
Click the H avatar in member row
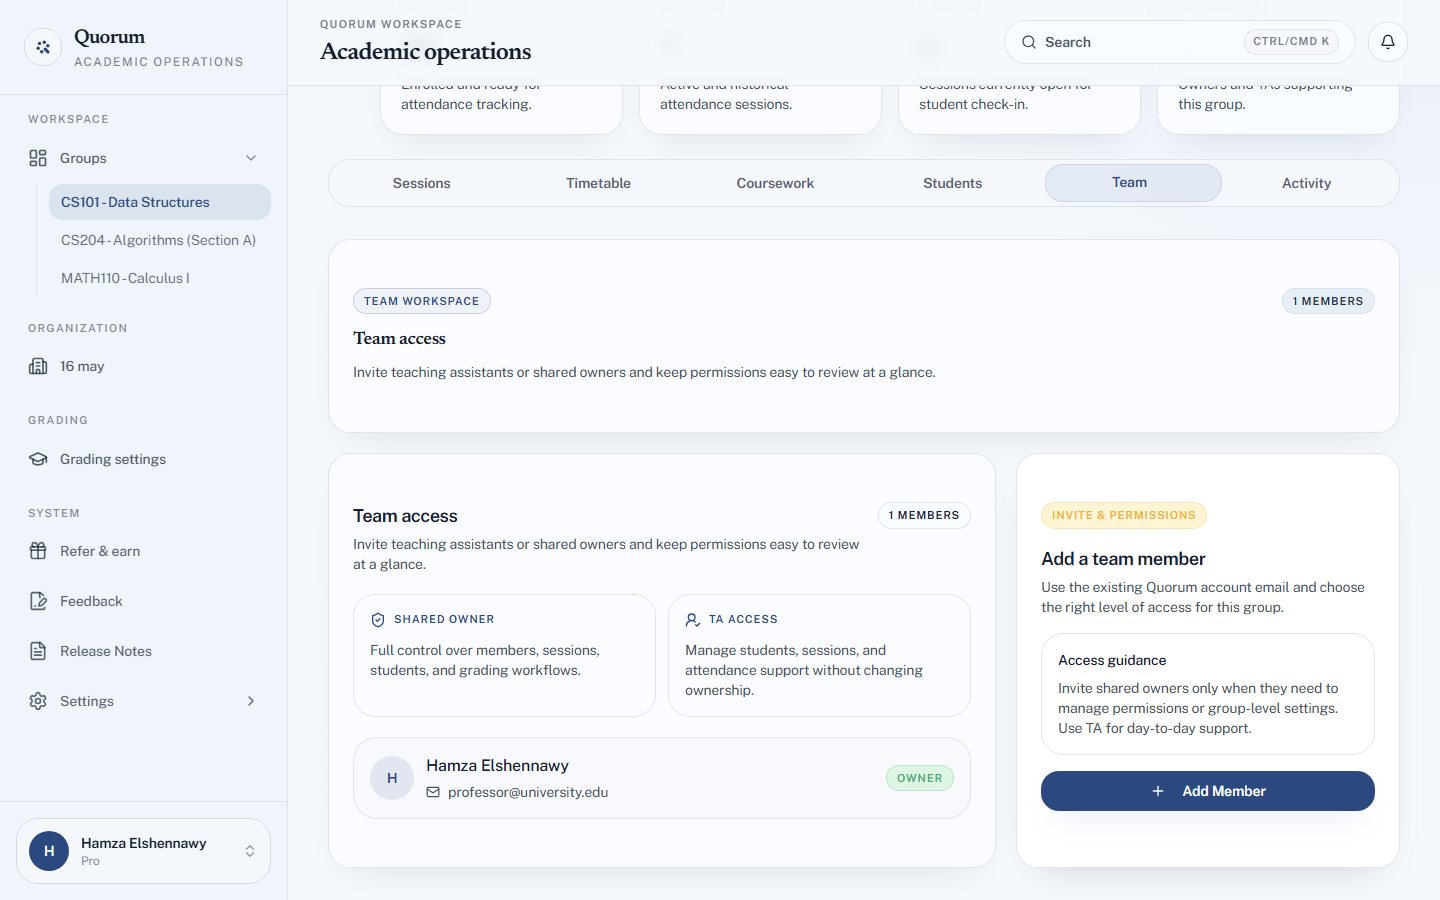coord(392,778)
